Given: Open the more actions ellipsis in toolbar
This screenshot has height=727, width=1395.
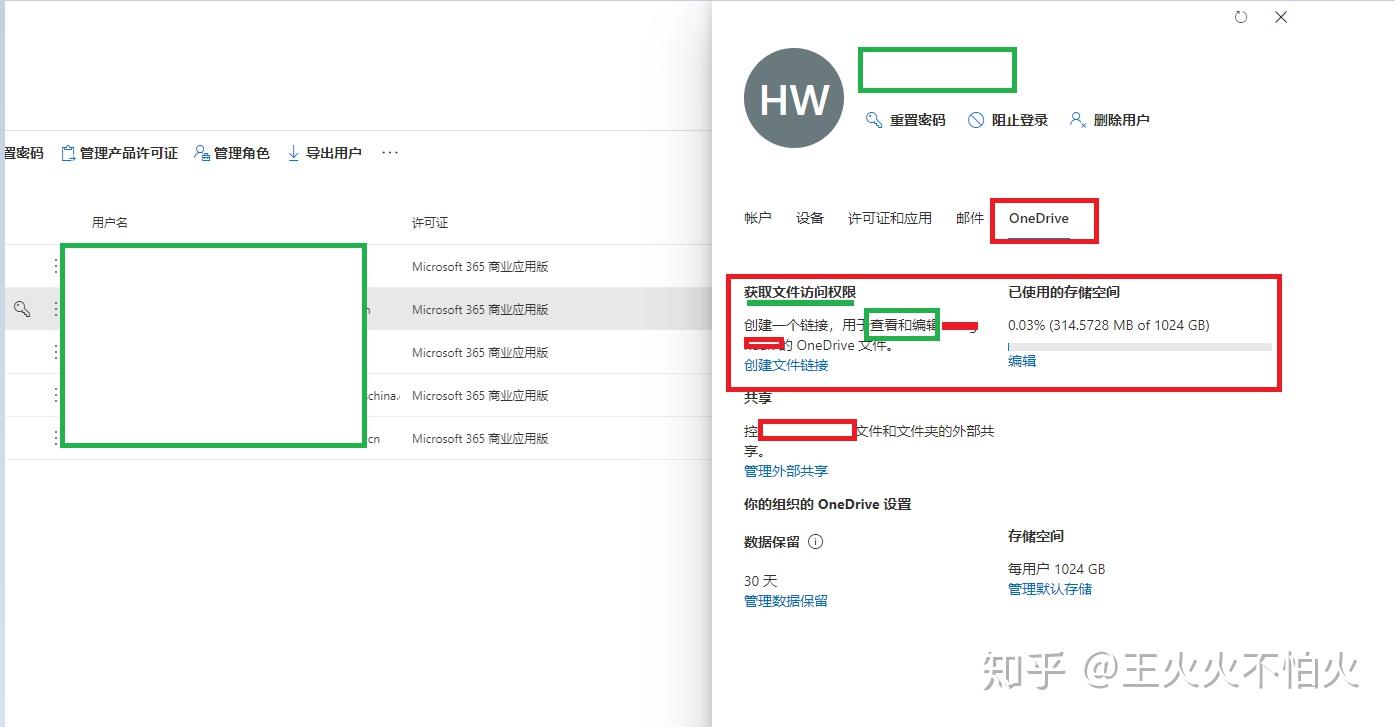Looking at the screenshot, I should [x=390, y=153].
